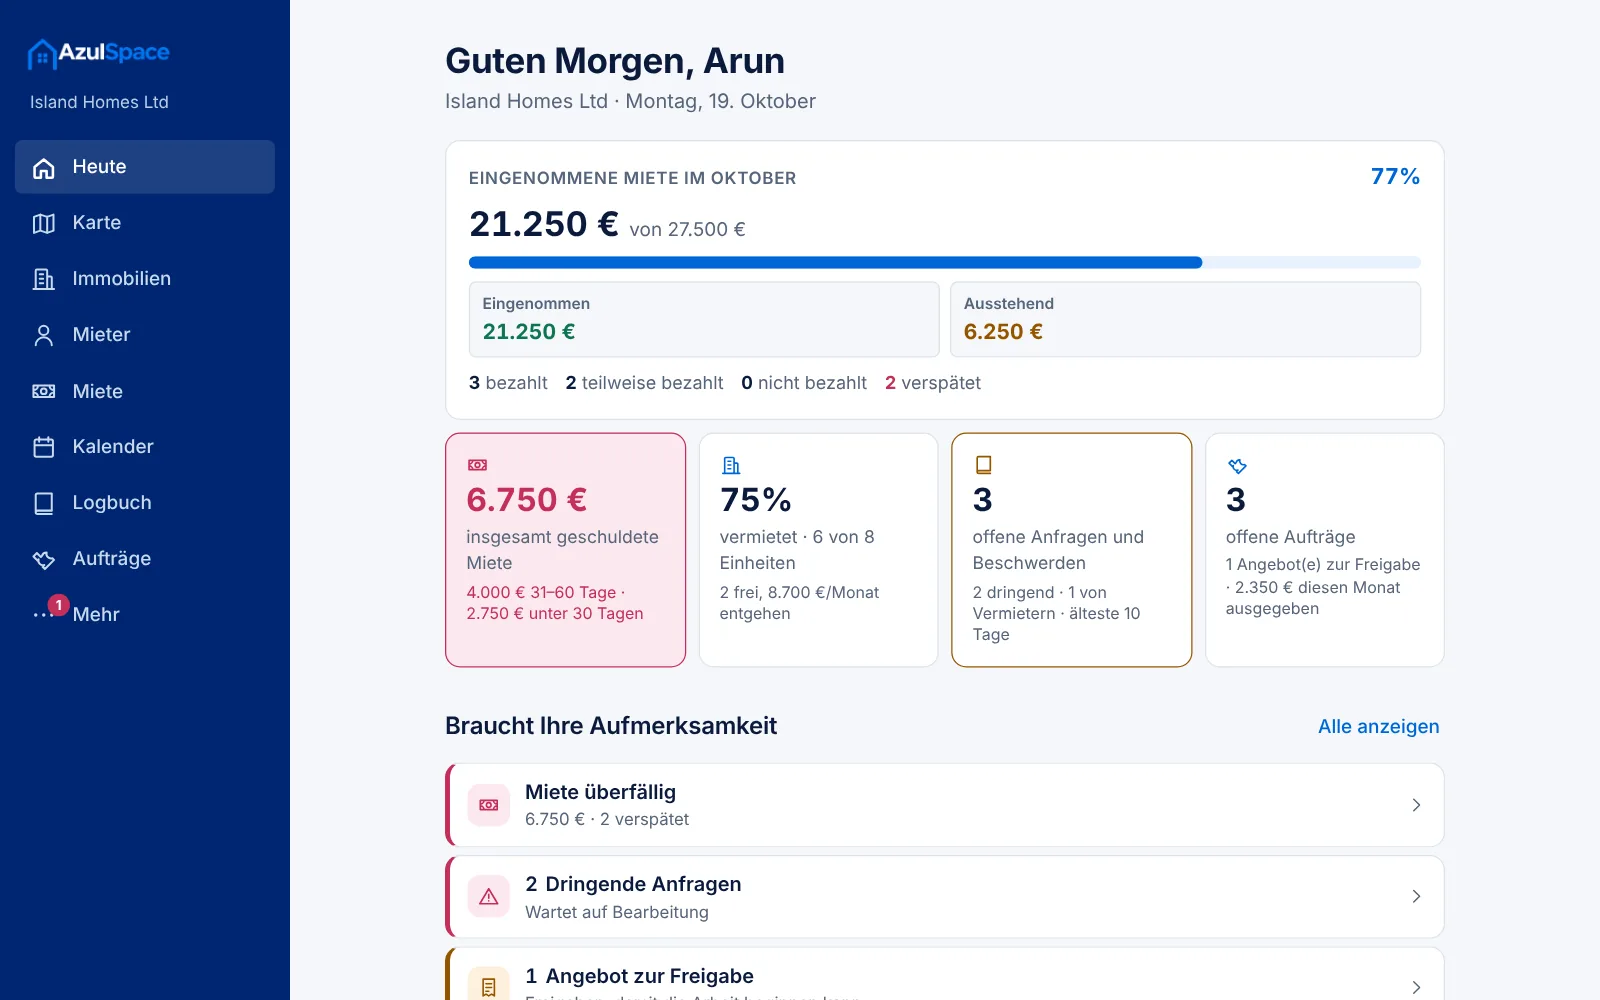
Task: Open the insgesamt geschuldete Miete card
Action: tap(566, 550)
